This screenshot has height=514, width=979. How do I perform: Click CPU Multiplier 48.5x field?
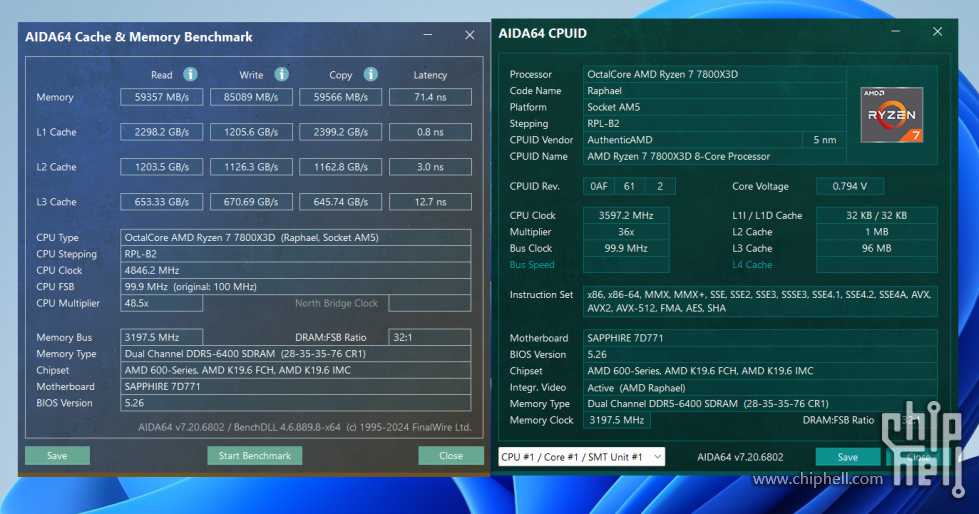(161, 303)
